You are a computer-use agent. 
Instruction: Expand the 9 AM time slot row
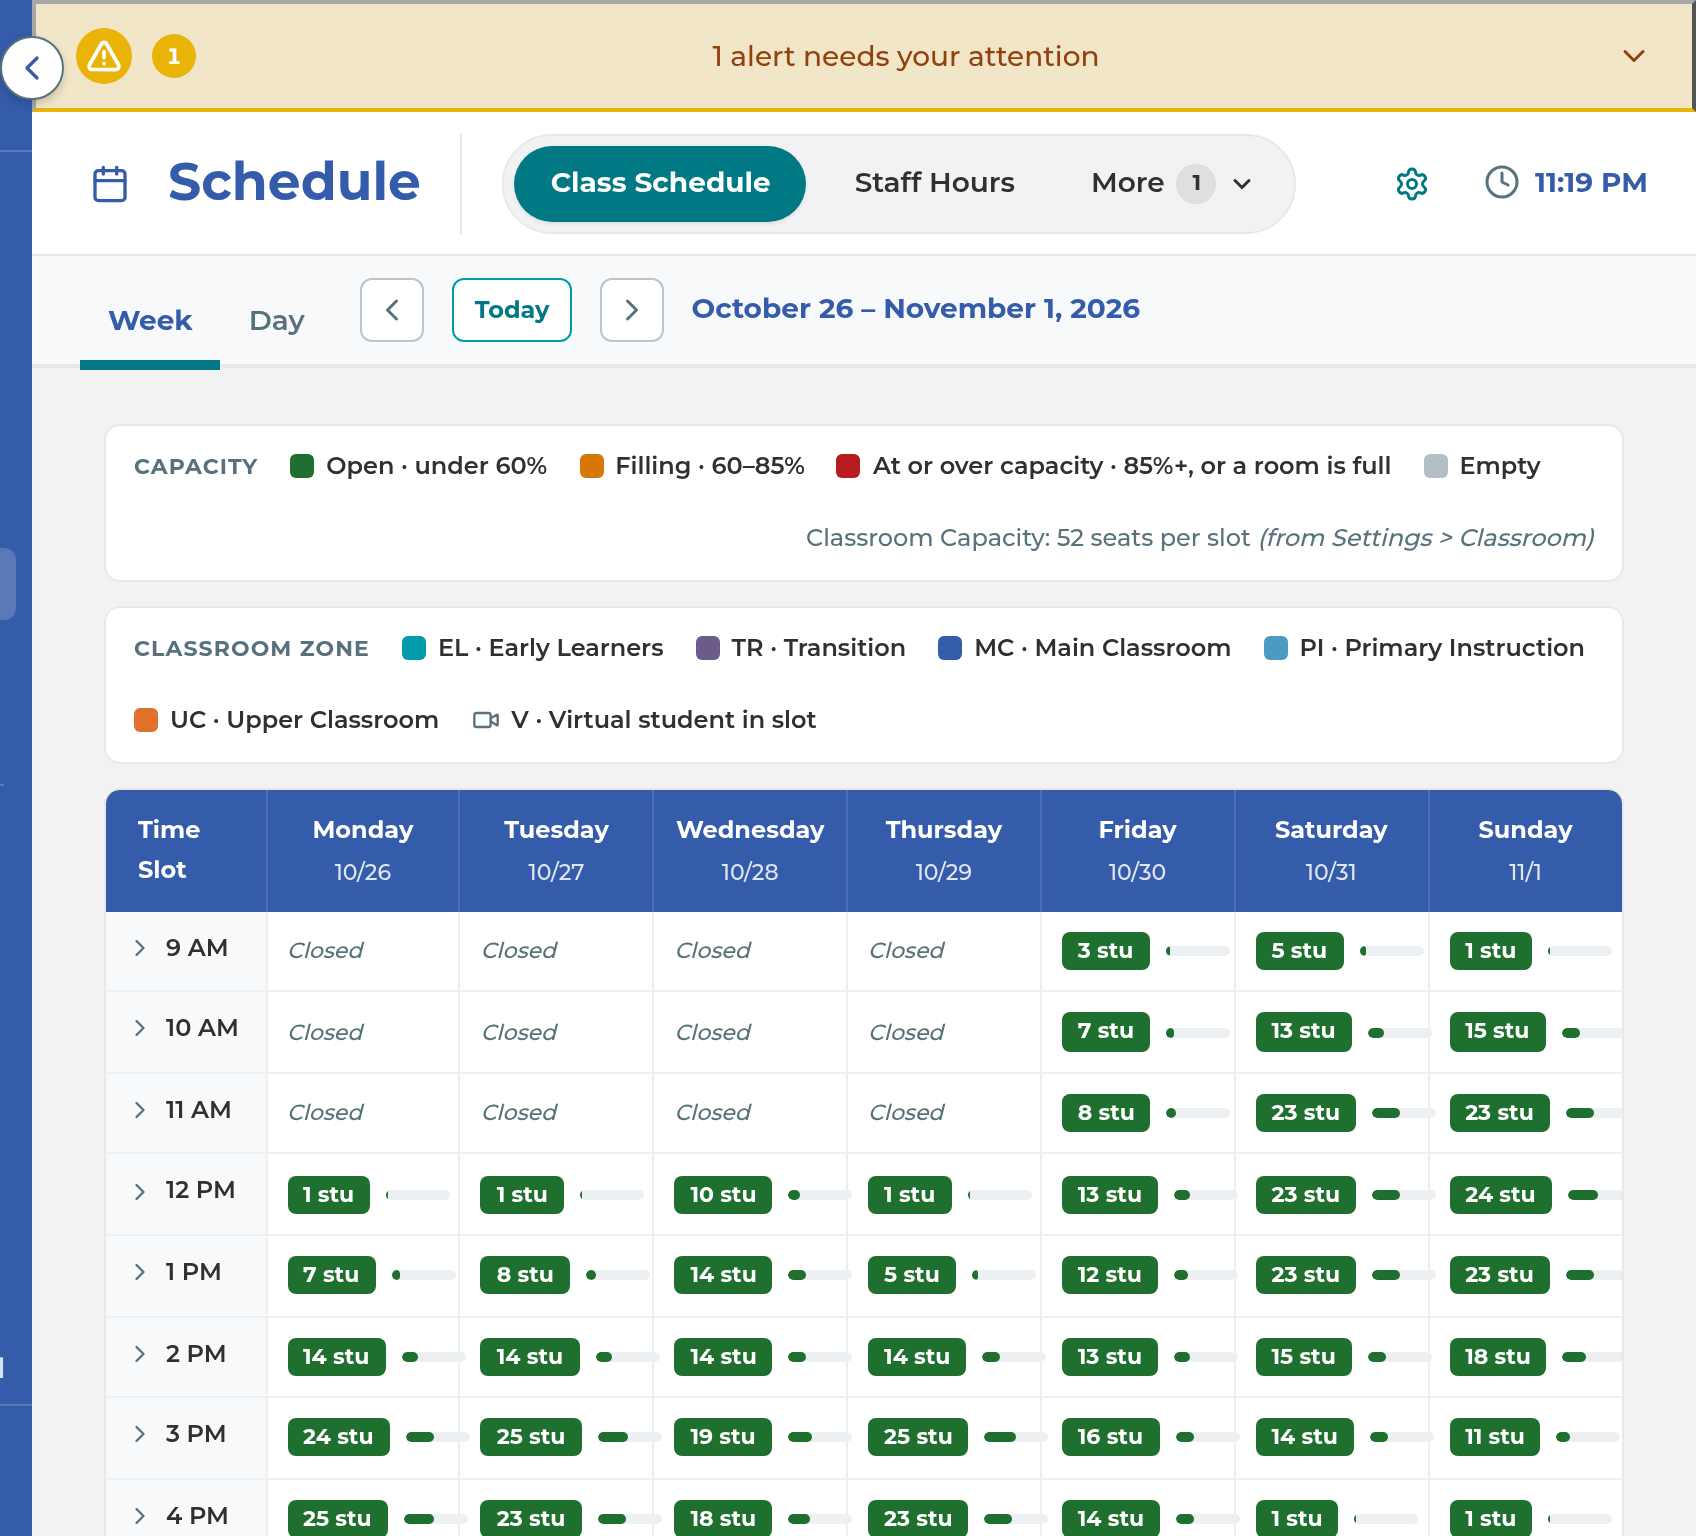coord(140,948)
